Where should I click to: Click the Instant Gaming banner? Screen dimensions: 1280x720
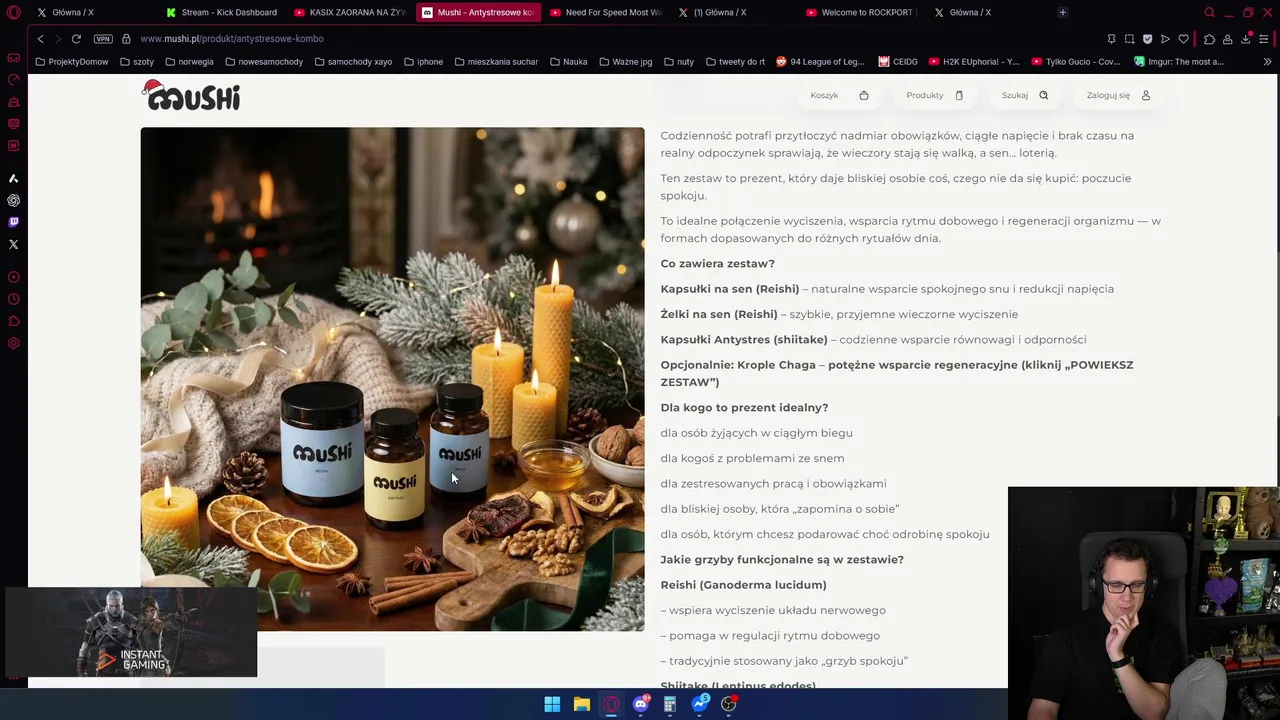[x=131, y=632]
